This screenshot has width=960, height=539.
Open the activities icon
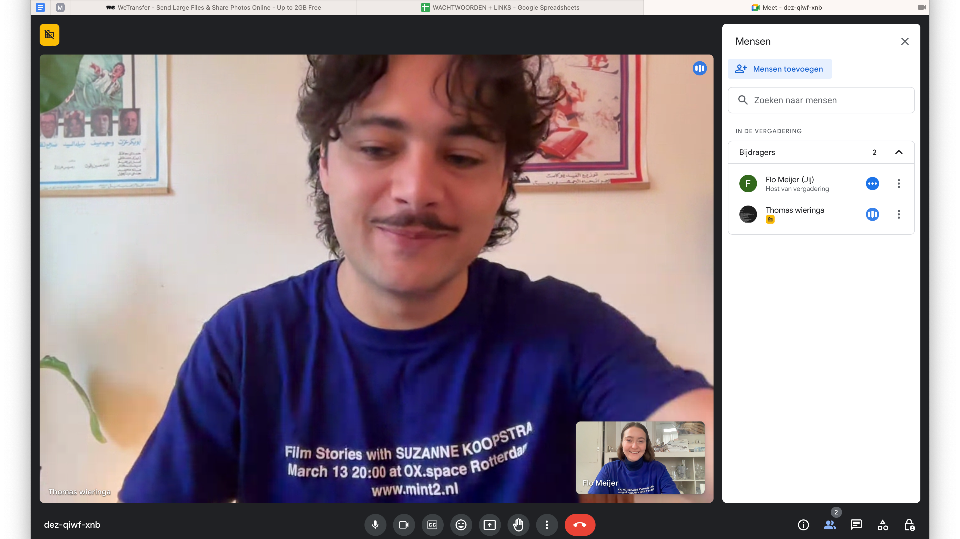point(883,525)
